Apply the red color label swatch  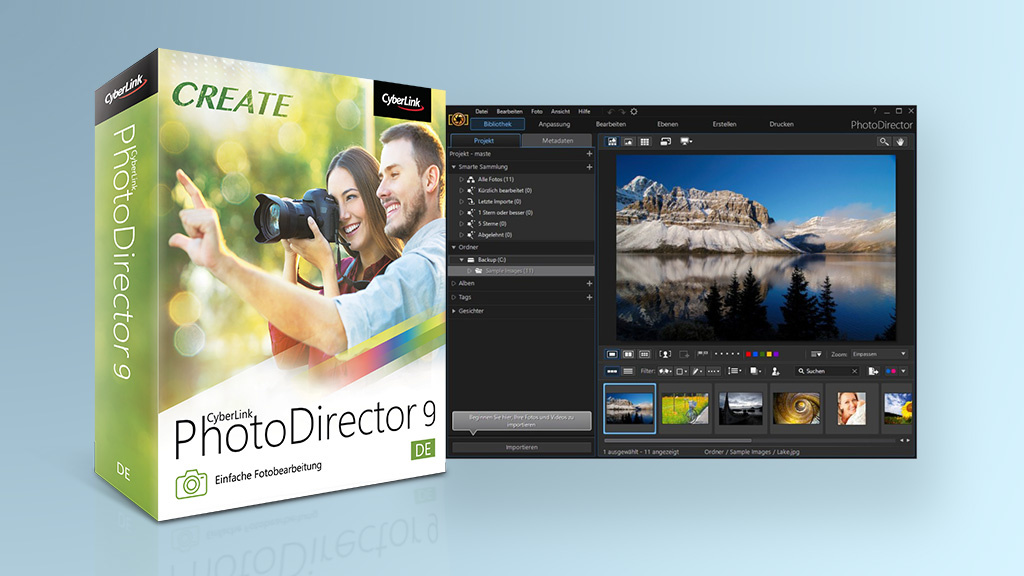pyautogui.click(x=748, y=354)
